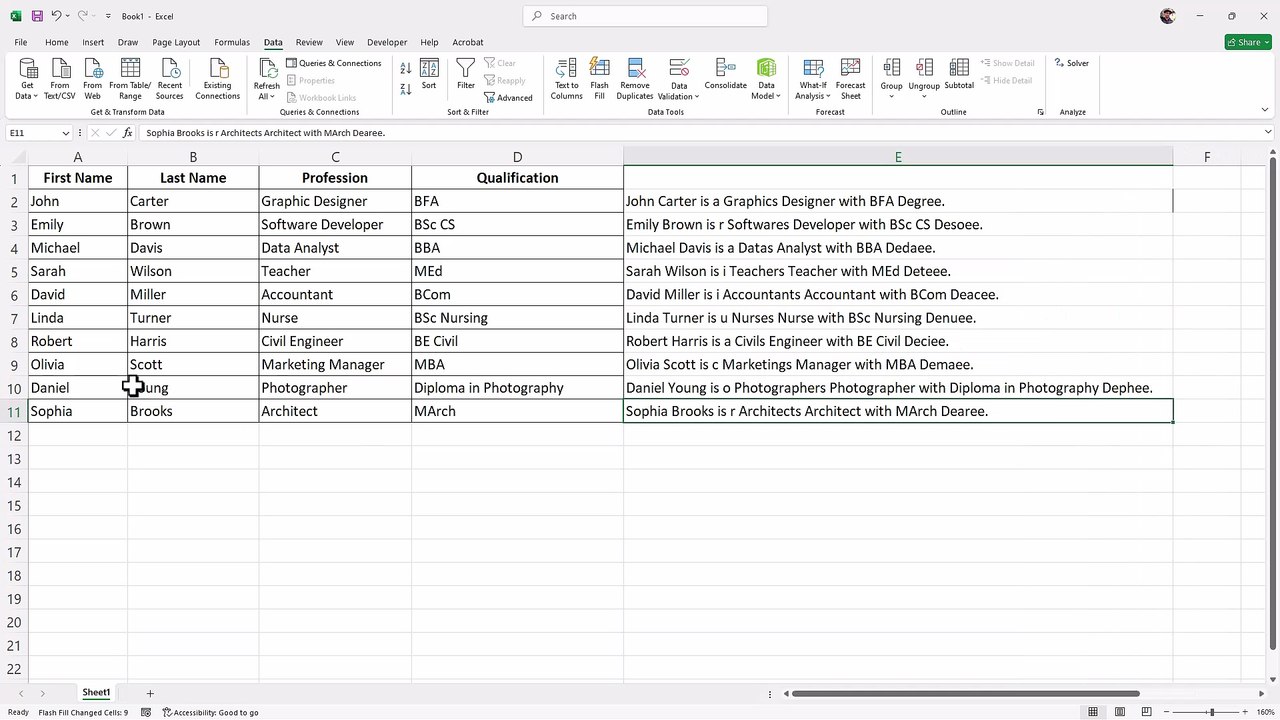Click the Sheet1 tab

pos(96,692)
